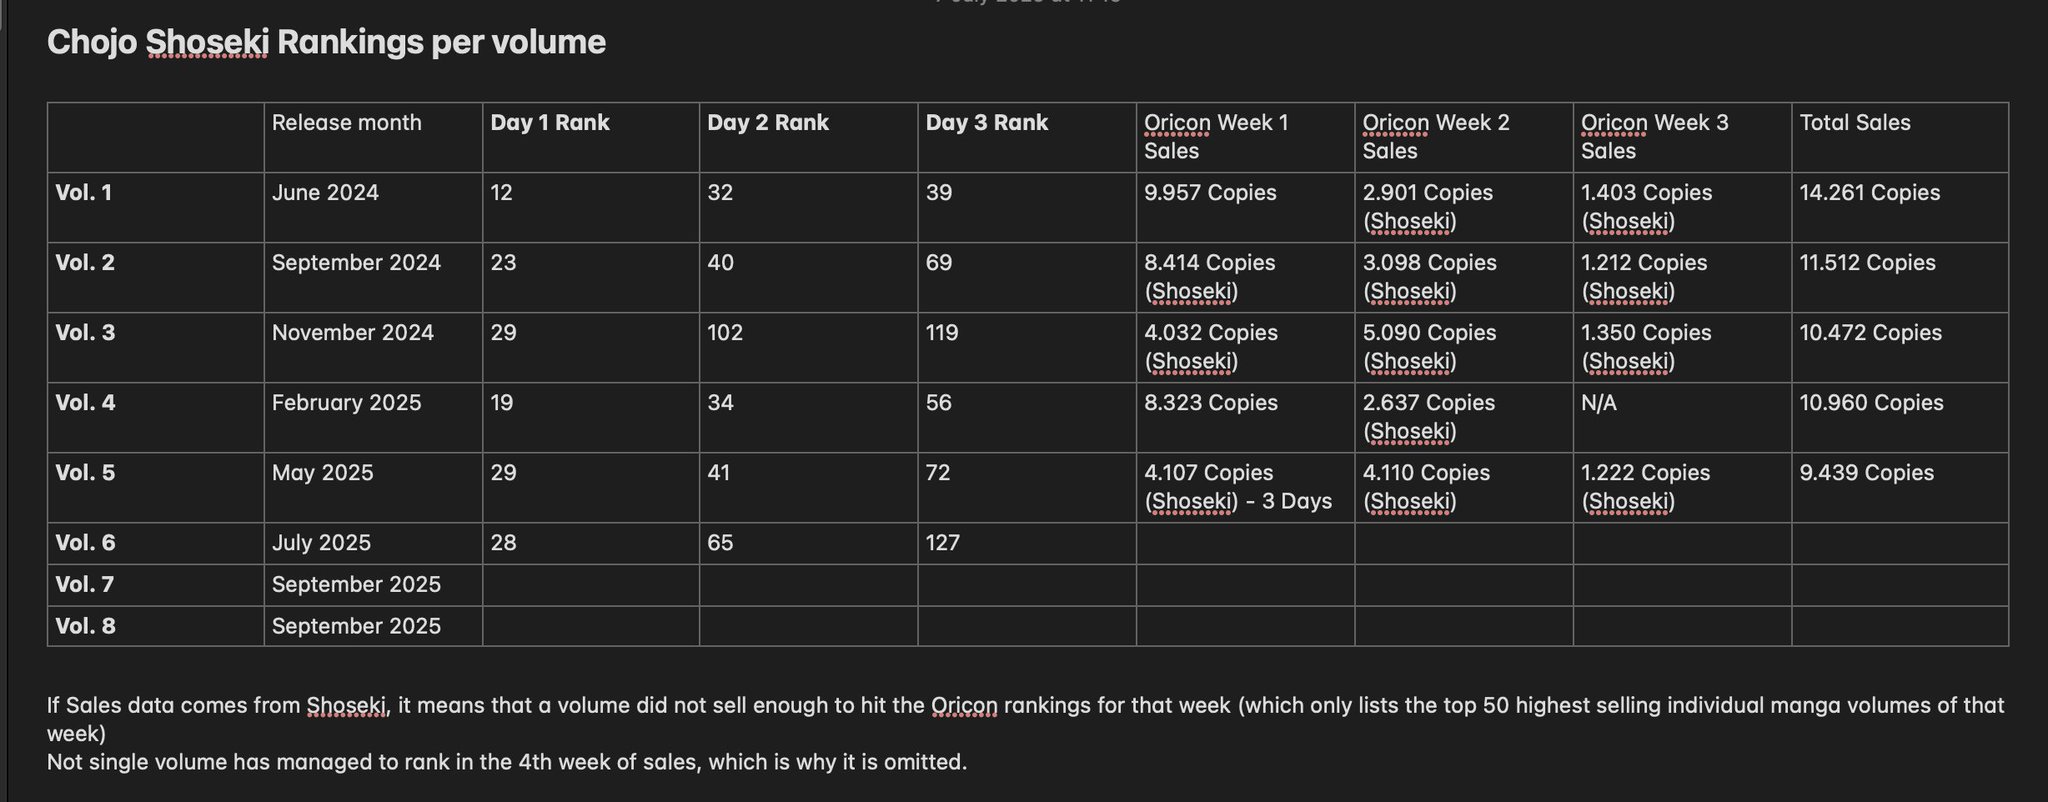Click the footnote paragraph about Shoseki data
The height and width of the screenshot is (802, 2048).
pos(1025,719)
